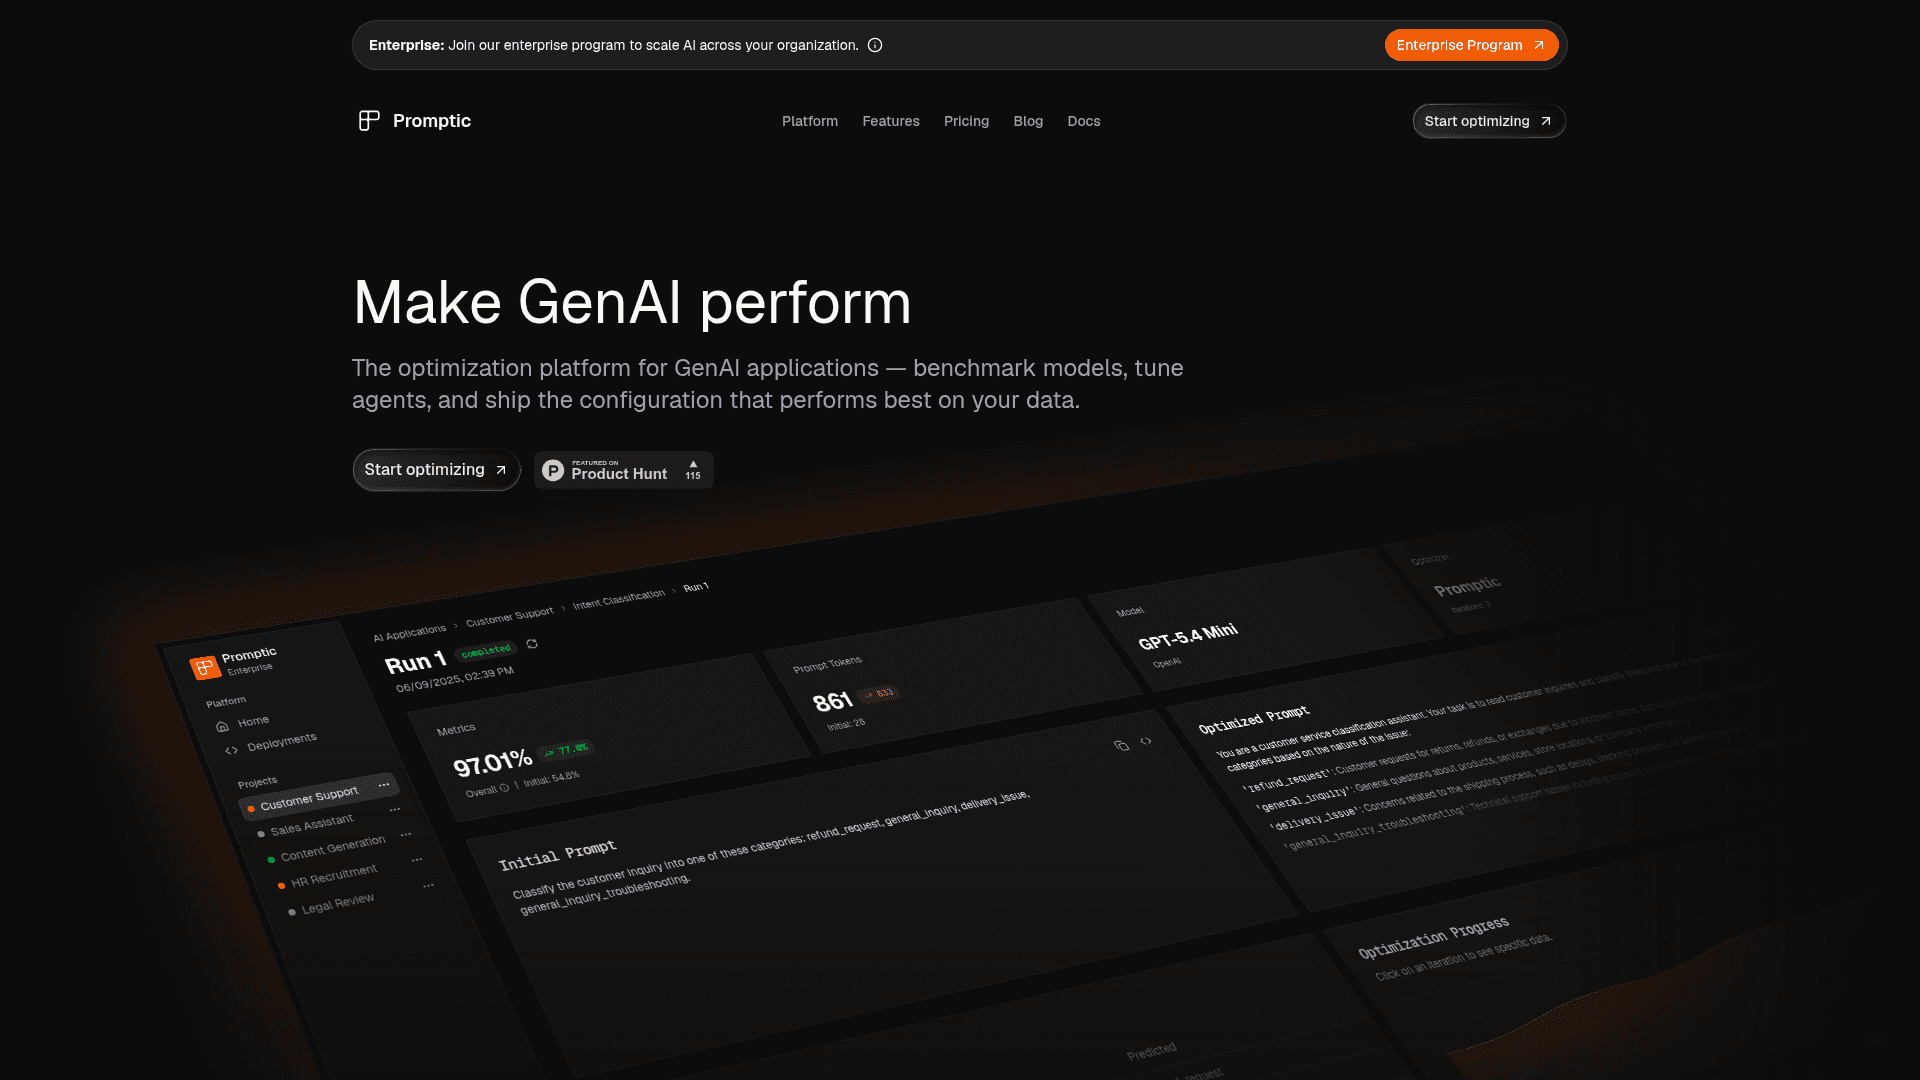The width and height of the screenshot is (1920, 1080).
Task: Open options dots for Customer Support
Action: [x=384, y=785]
